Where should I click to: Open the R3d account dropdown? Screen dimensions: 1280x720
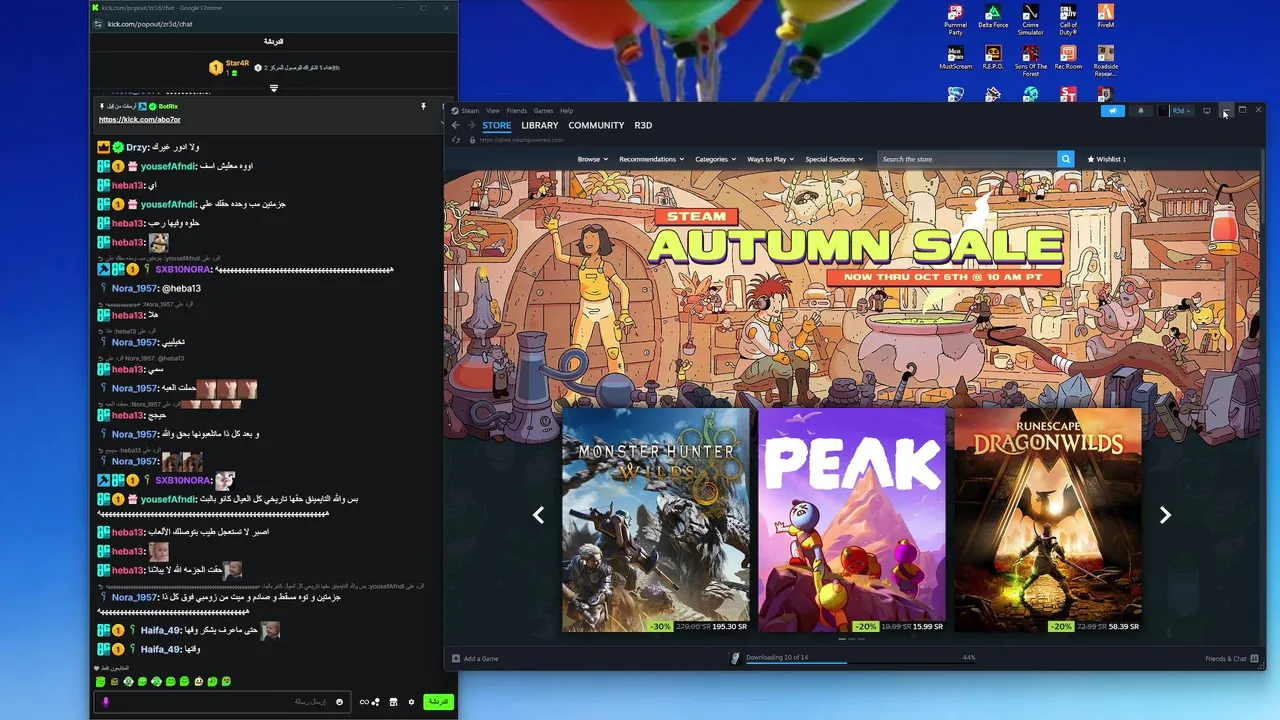(x=1182, y=110)
